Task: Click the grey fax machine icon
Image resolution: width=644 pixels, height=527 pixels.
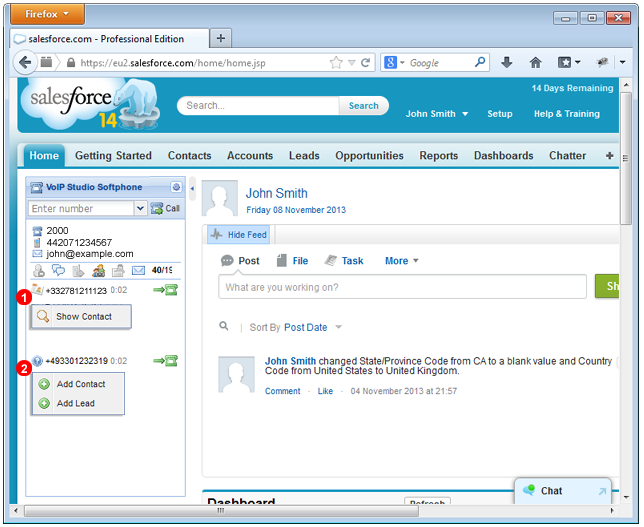Action: [x=118, y=271]
